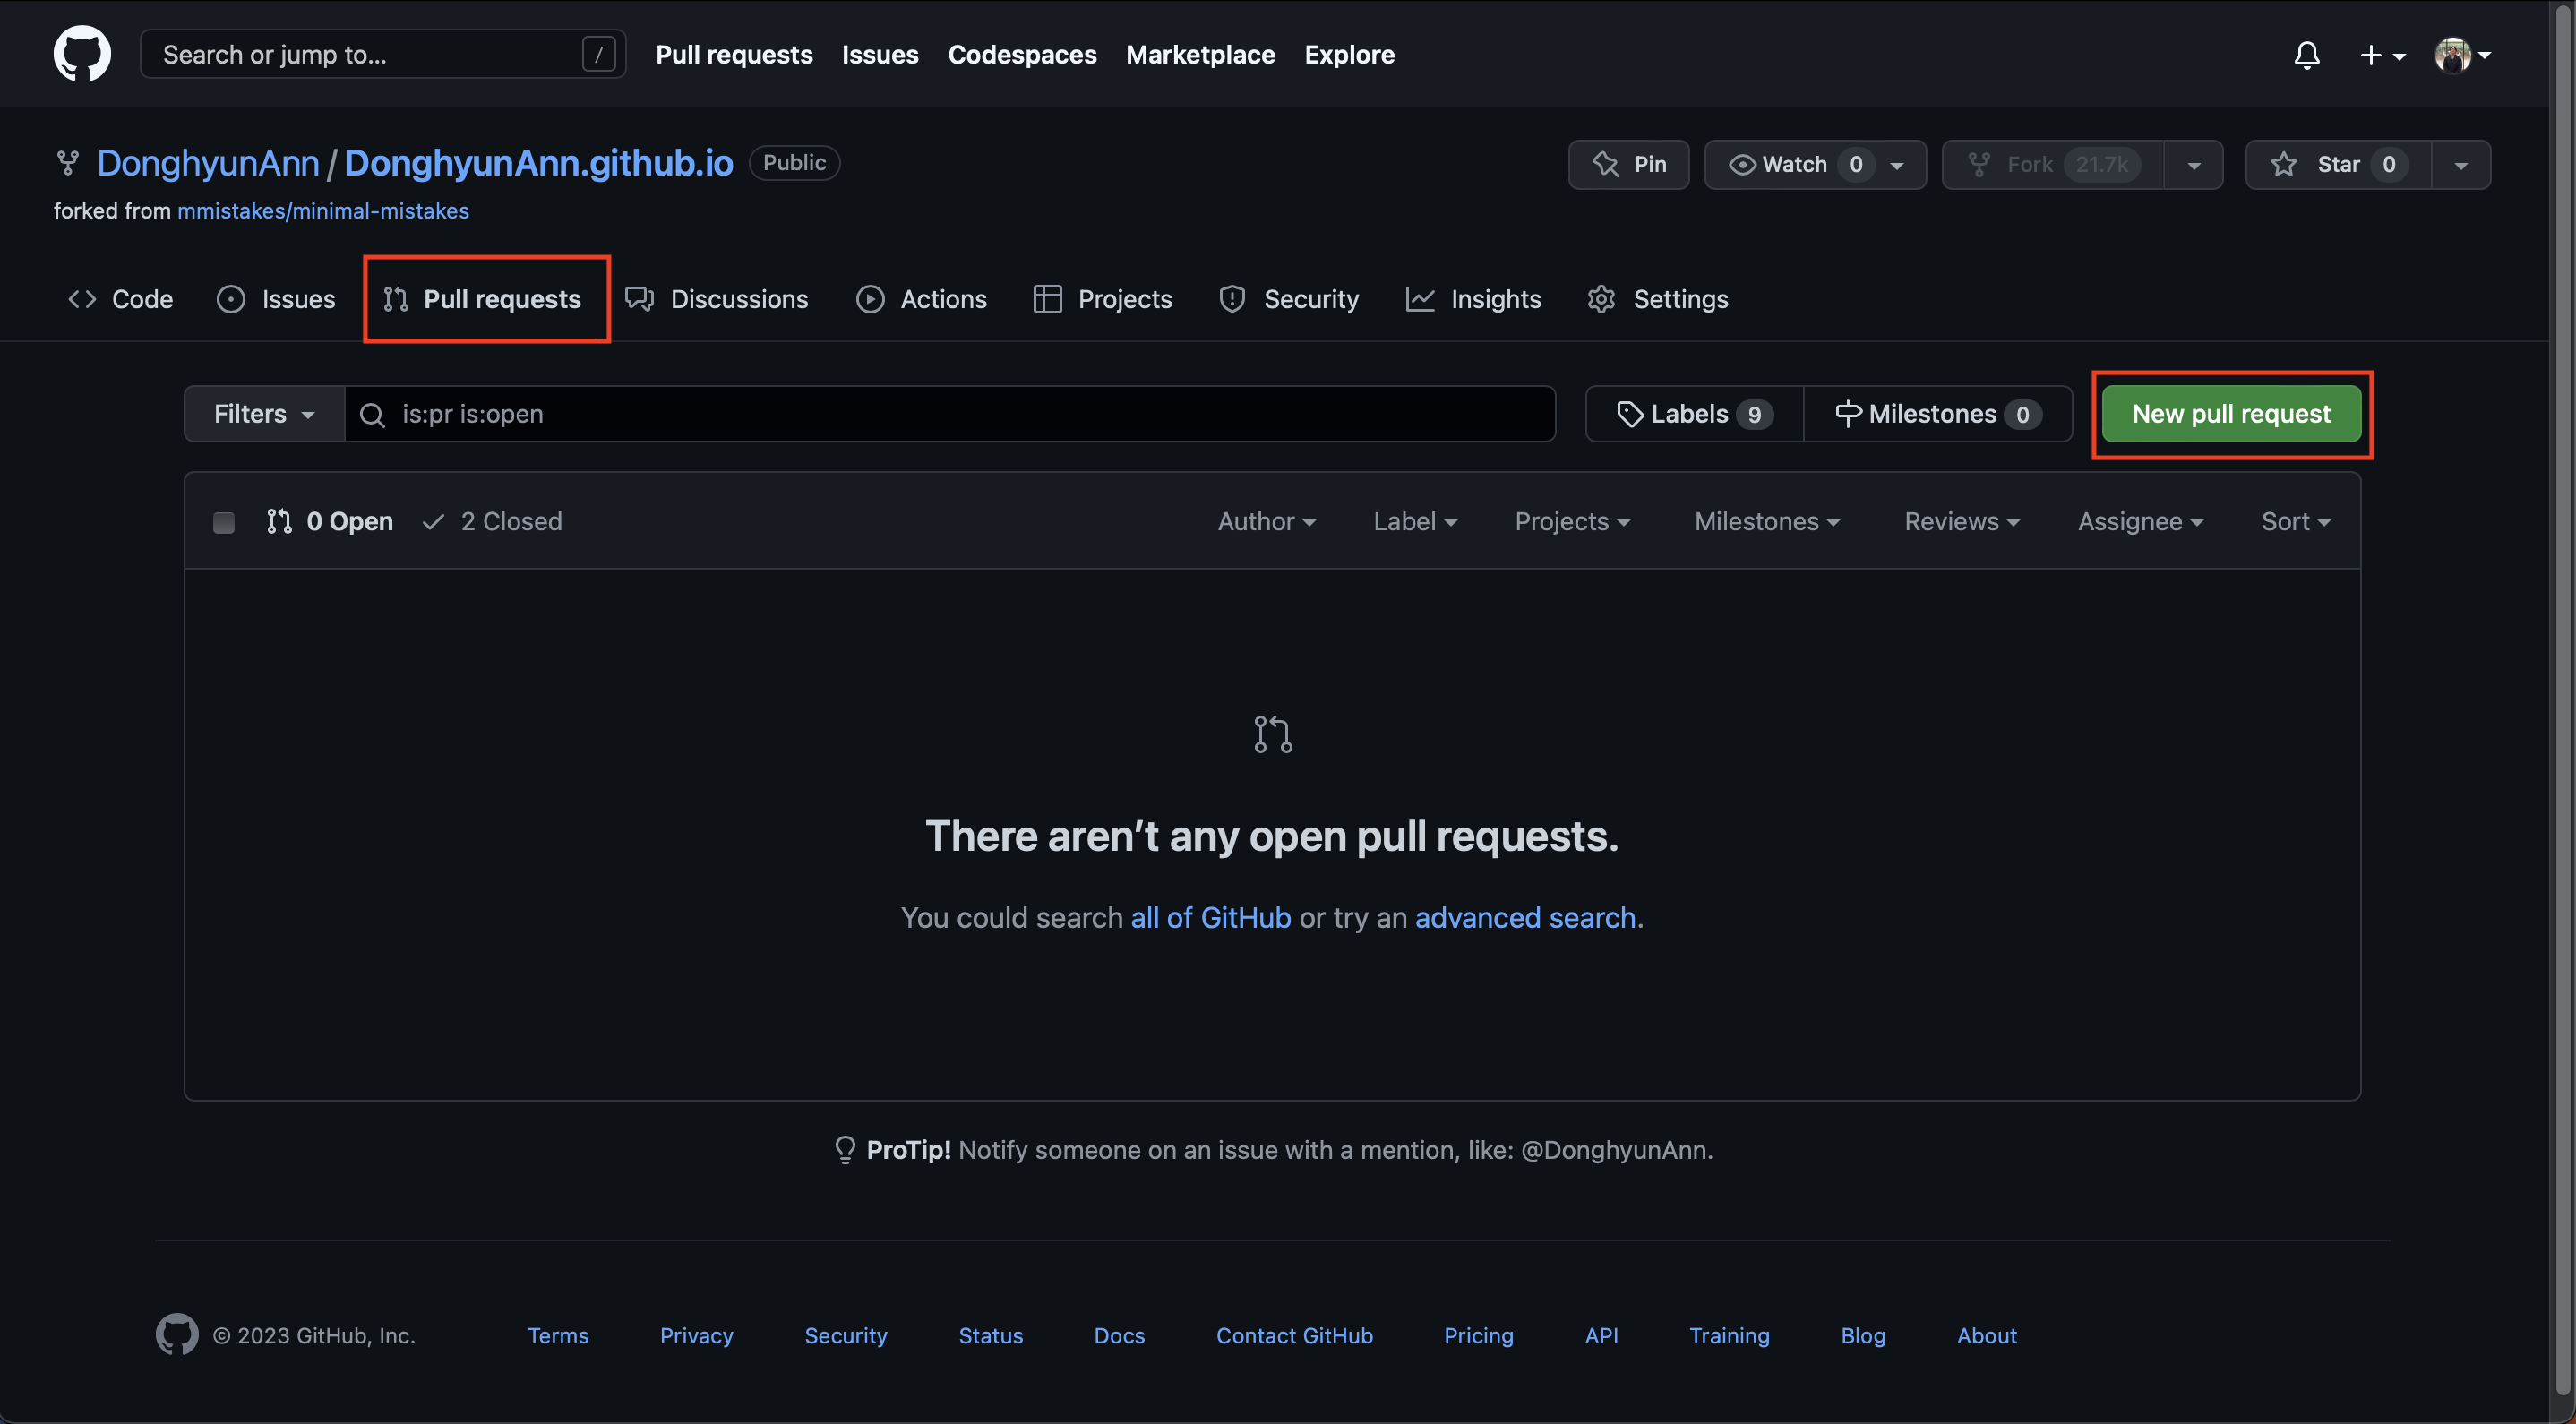This screenshot has width=2576, height=1424.
Task: Click the magnifier icon in PR search
Action: [x=372, y=415]
